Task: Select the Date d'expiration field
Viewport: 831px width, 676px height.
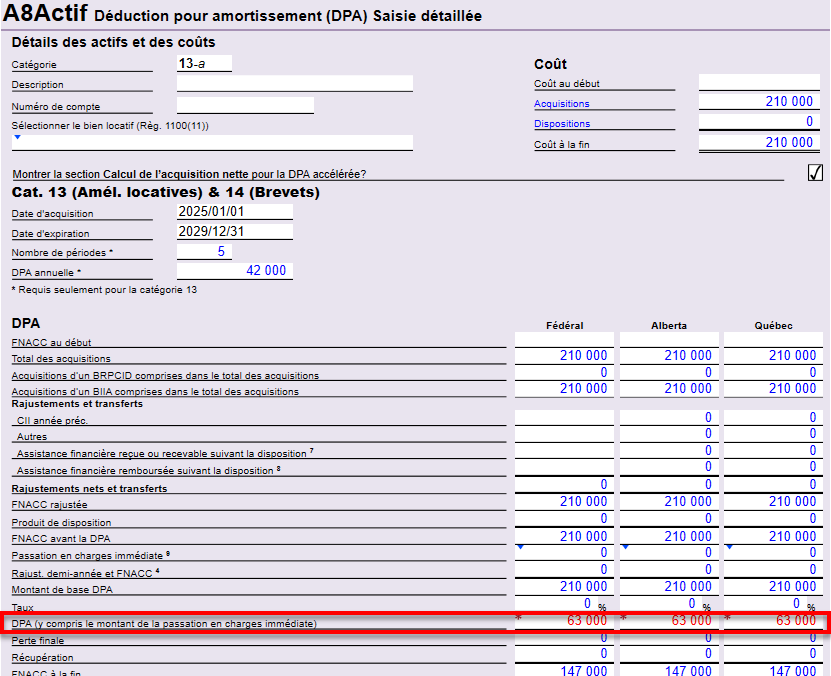Action: [x=234, y=232]
